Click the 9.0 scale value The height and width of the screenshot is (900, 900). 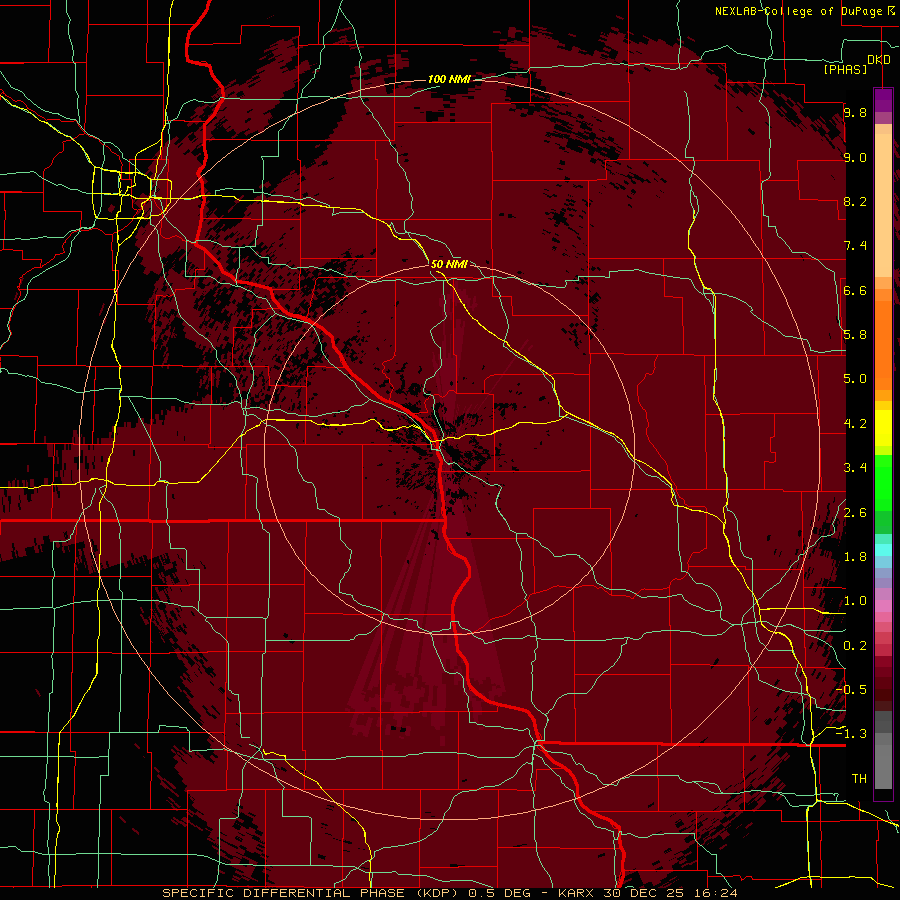pyautogui.click(x=855, y=158)
